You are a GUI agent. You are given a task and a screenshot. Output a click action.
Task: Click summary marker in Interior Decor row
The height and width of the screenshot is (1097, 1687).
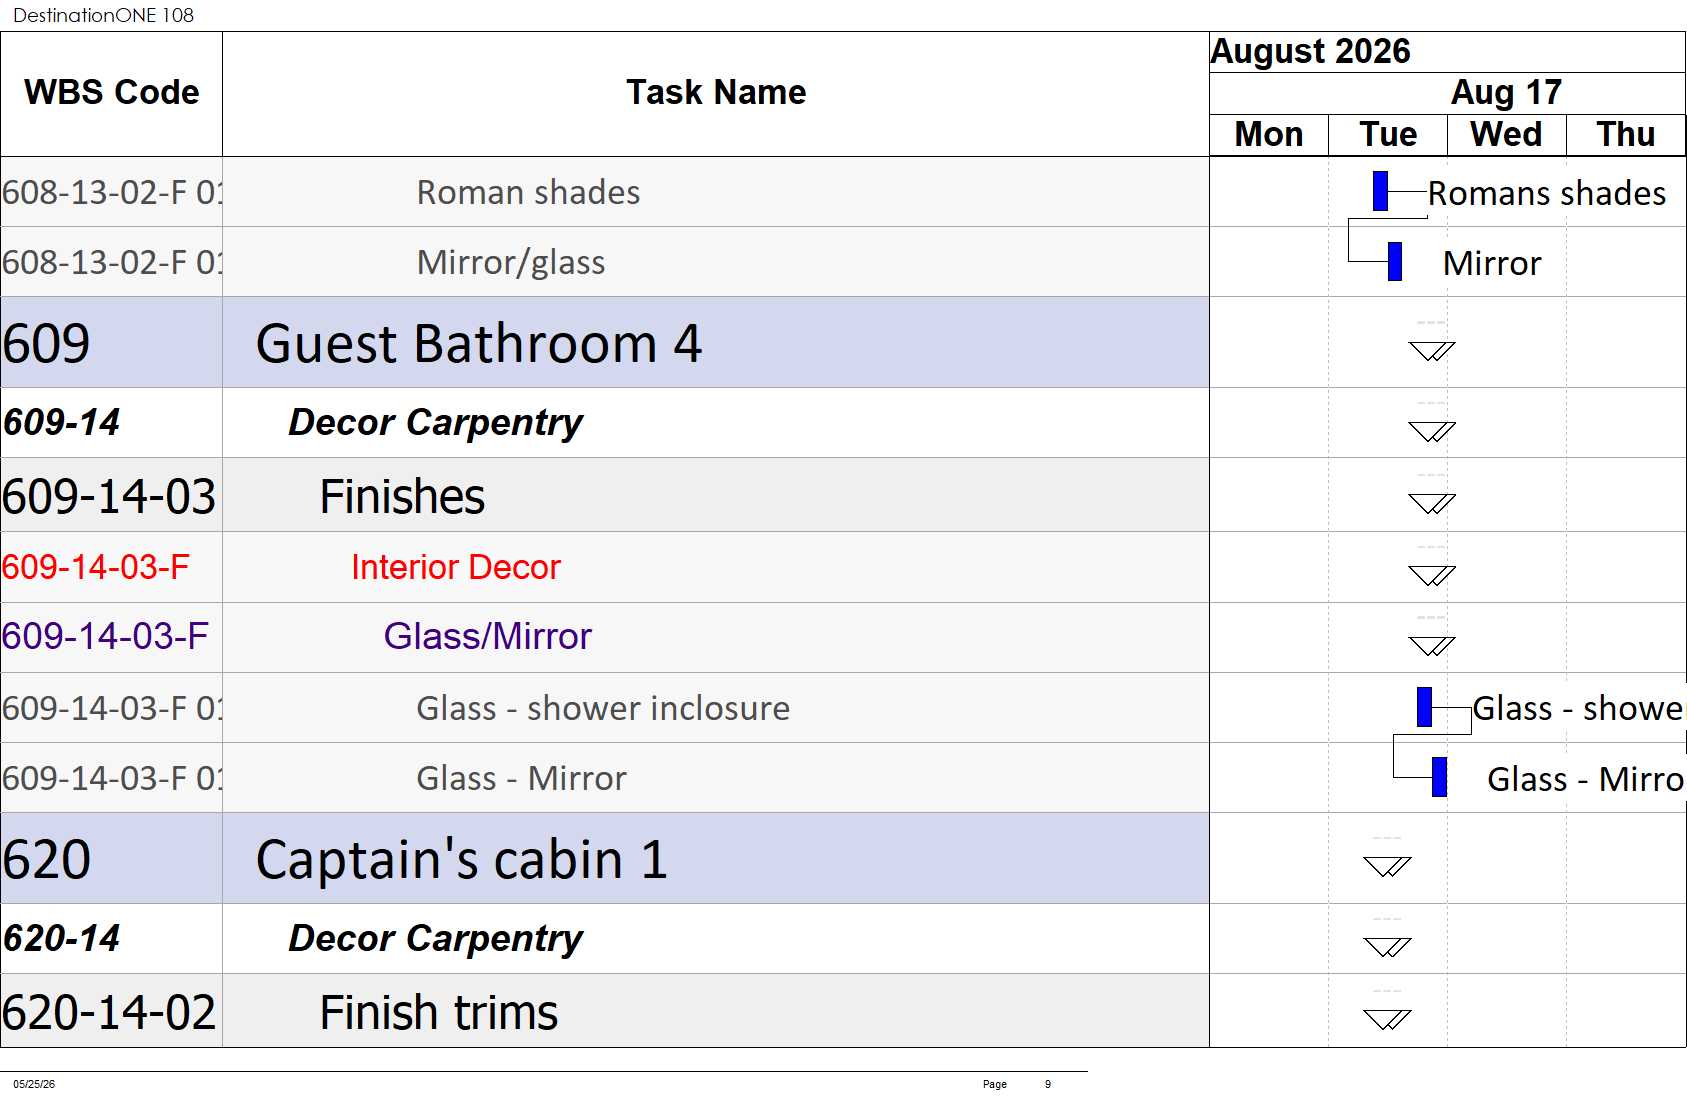click(x=1431, y=575)
